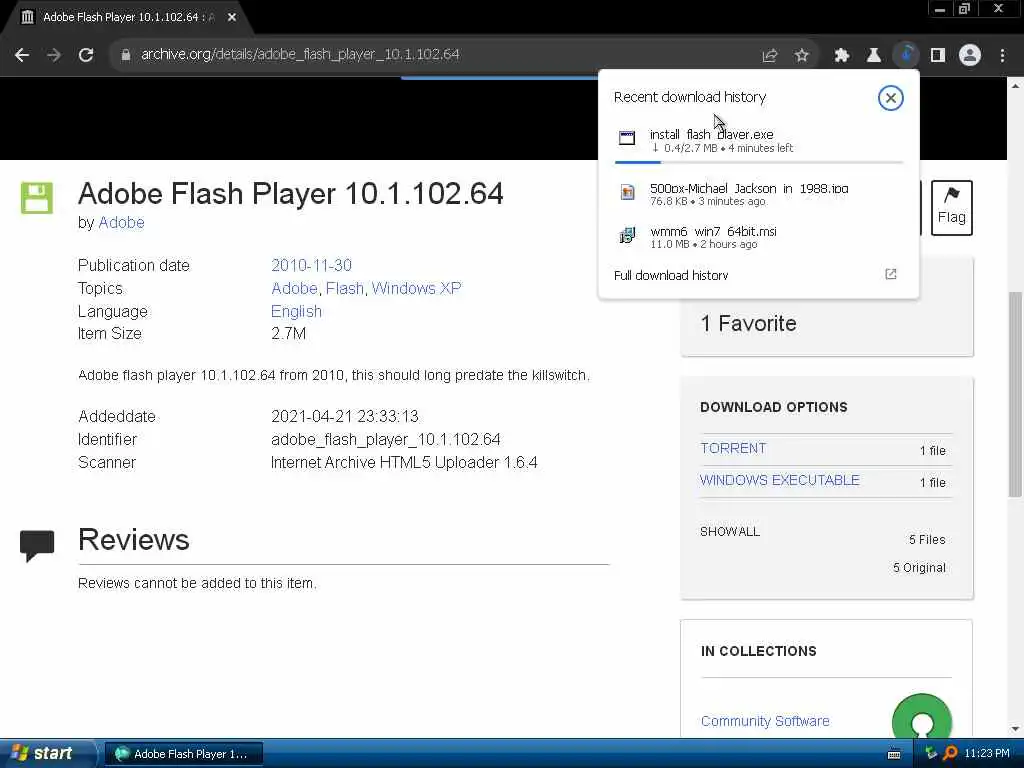
Task: Close the Adobe Flash Player browser tab
Action: [232, 18]
